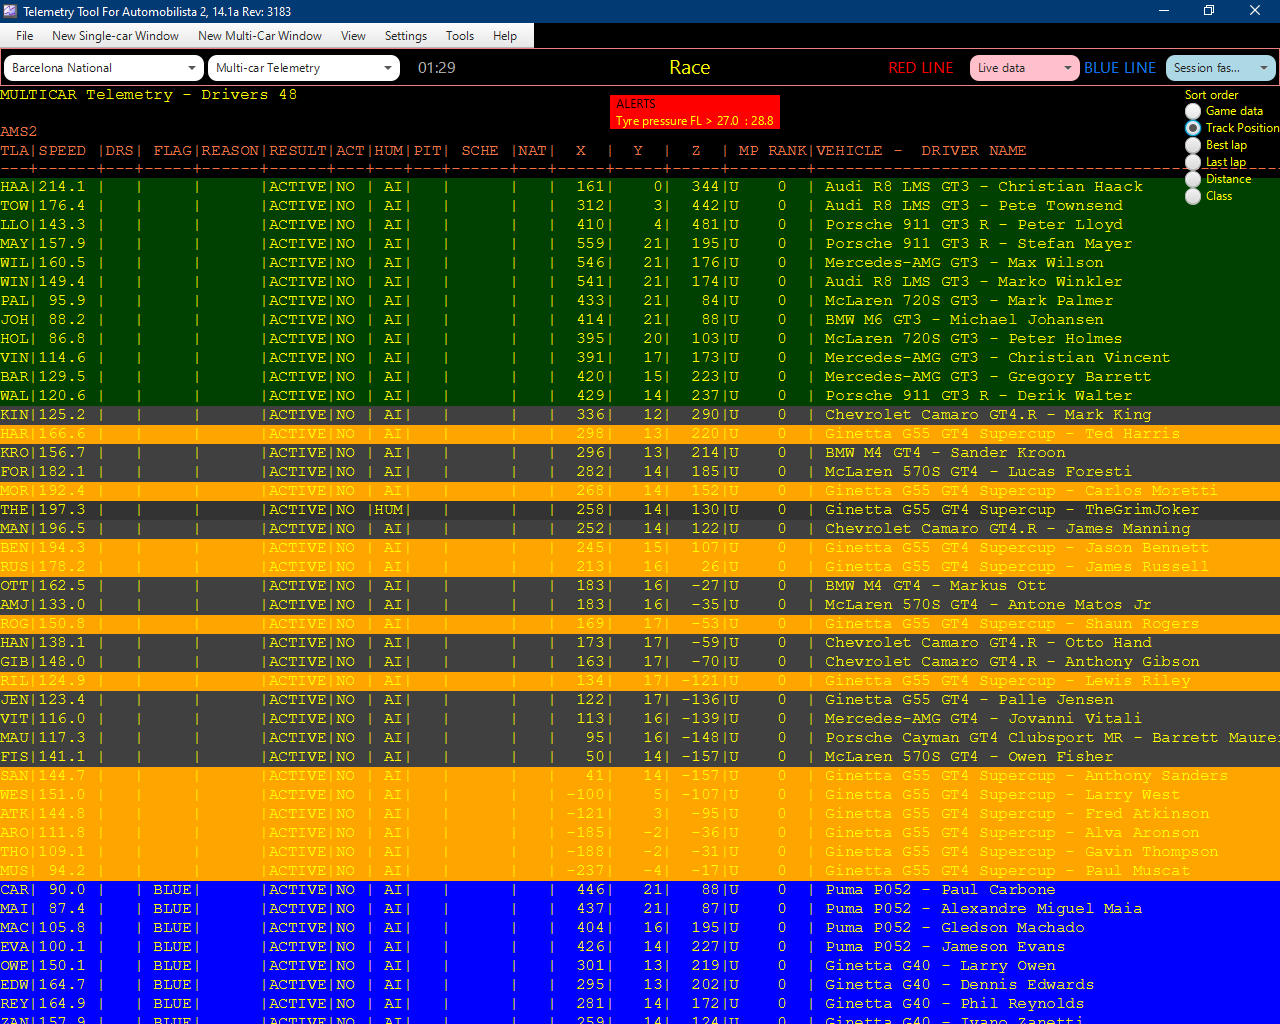Click the red tyre pressure alert box

(695, 112)
